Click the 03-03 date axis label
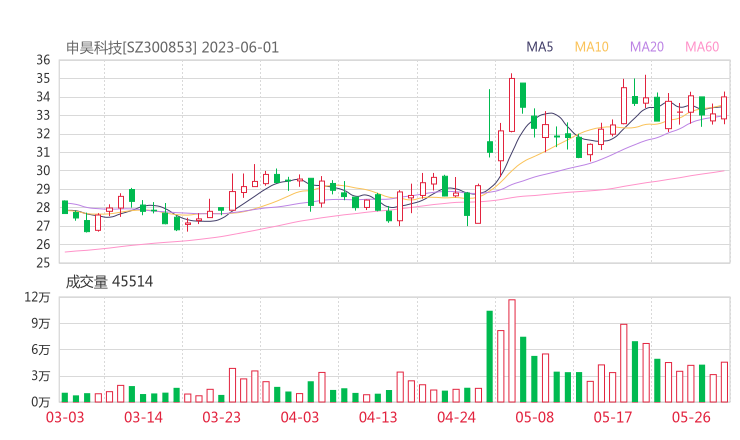740x440 pixels. (x=65, y=417)
